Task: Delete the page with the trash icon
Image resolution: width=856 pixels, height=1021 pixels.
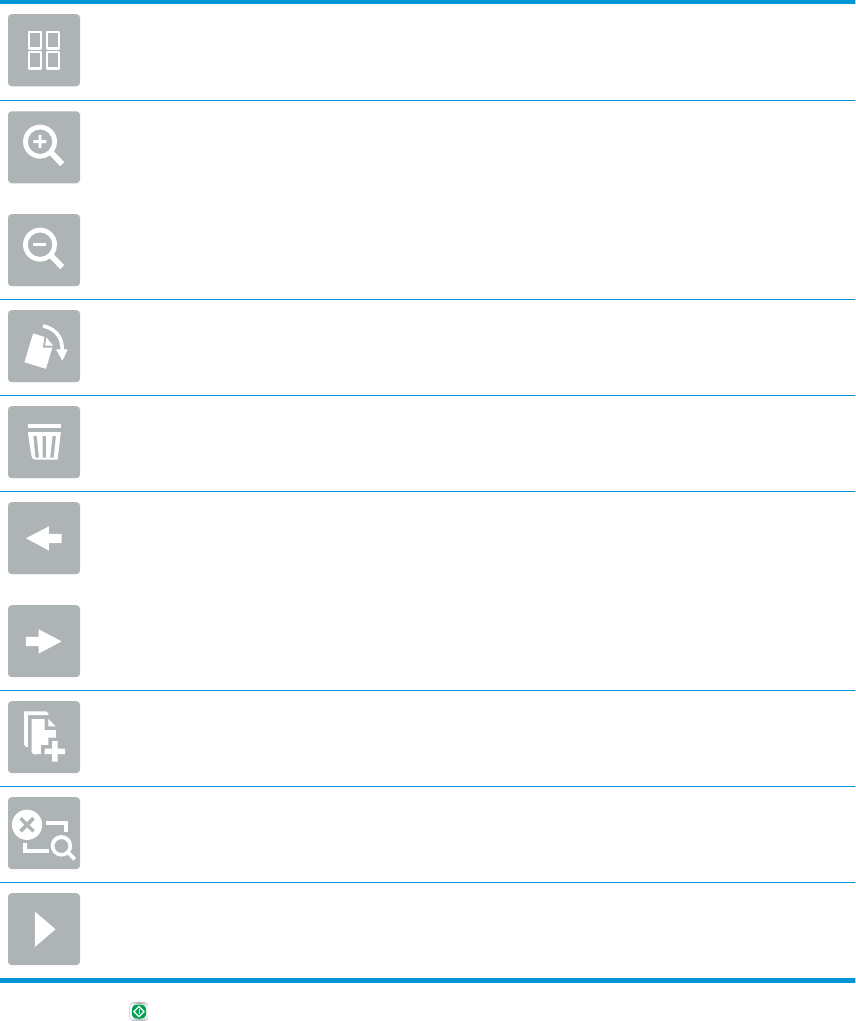Action: [x=44, y=442]
